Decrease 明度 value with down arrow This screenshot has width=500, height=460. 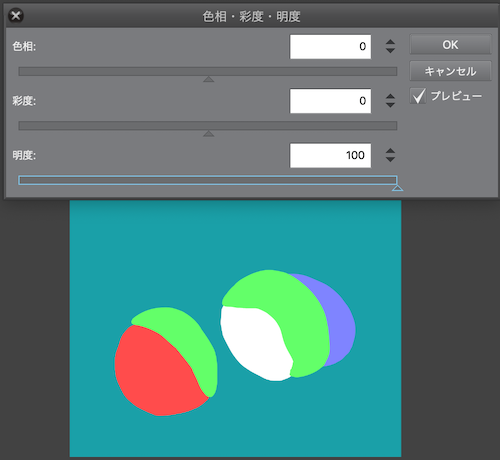[x=390, y=159]
